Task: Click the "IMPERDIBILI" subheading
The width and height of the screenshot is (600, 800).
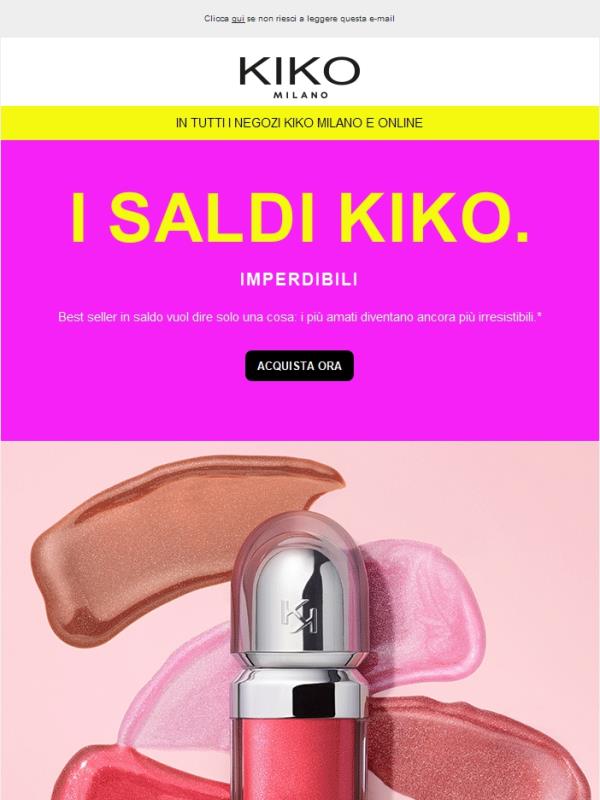Action: (x=299, y=280)
